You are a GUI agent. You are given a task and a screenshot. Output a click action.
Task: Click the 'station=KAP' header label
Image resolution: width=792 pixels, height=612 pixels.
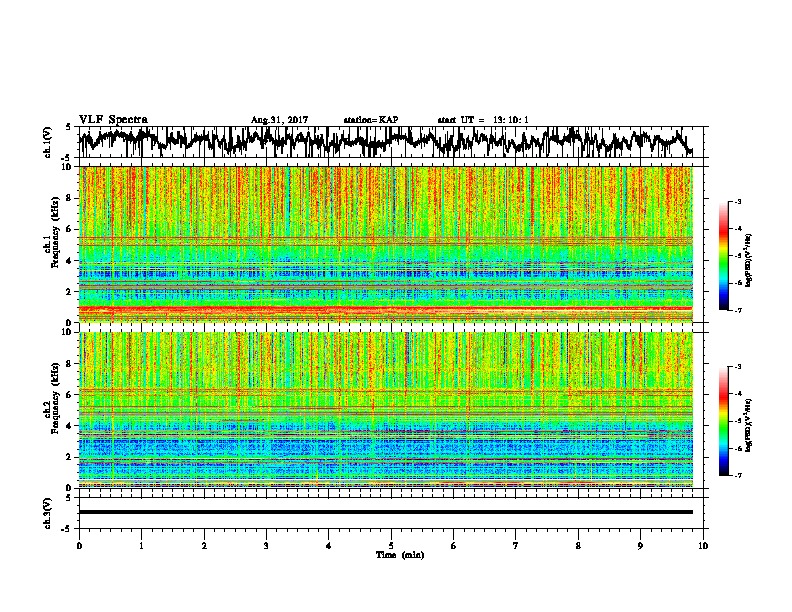371,120
